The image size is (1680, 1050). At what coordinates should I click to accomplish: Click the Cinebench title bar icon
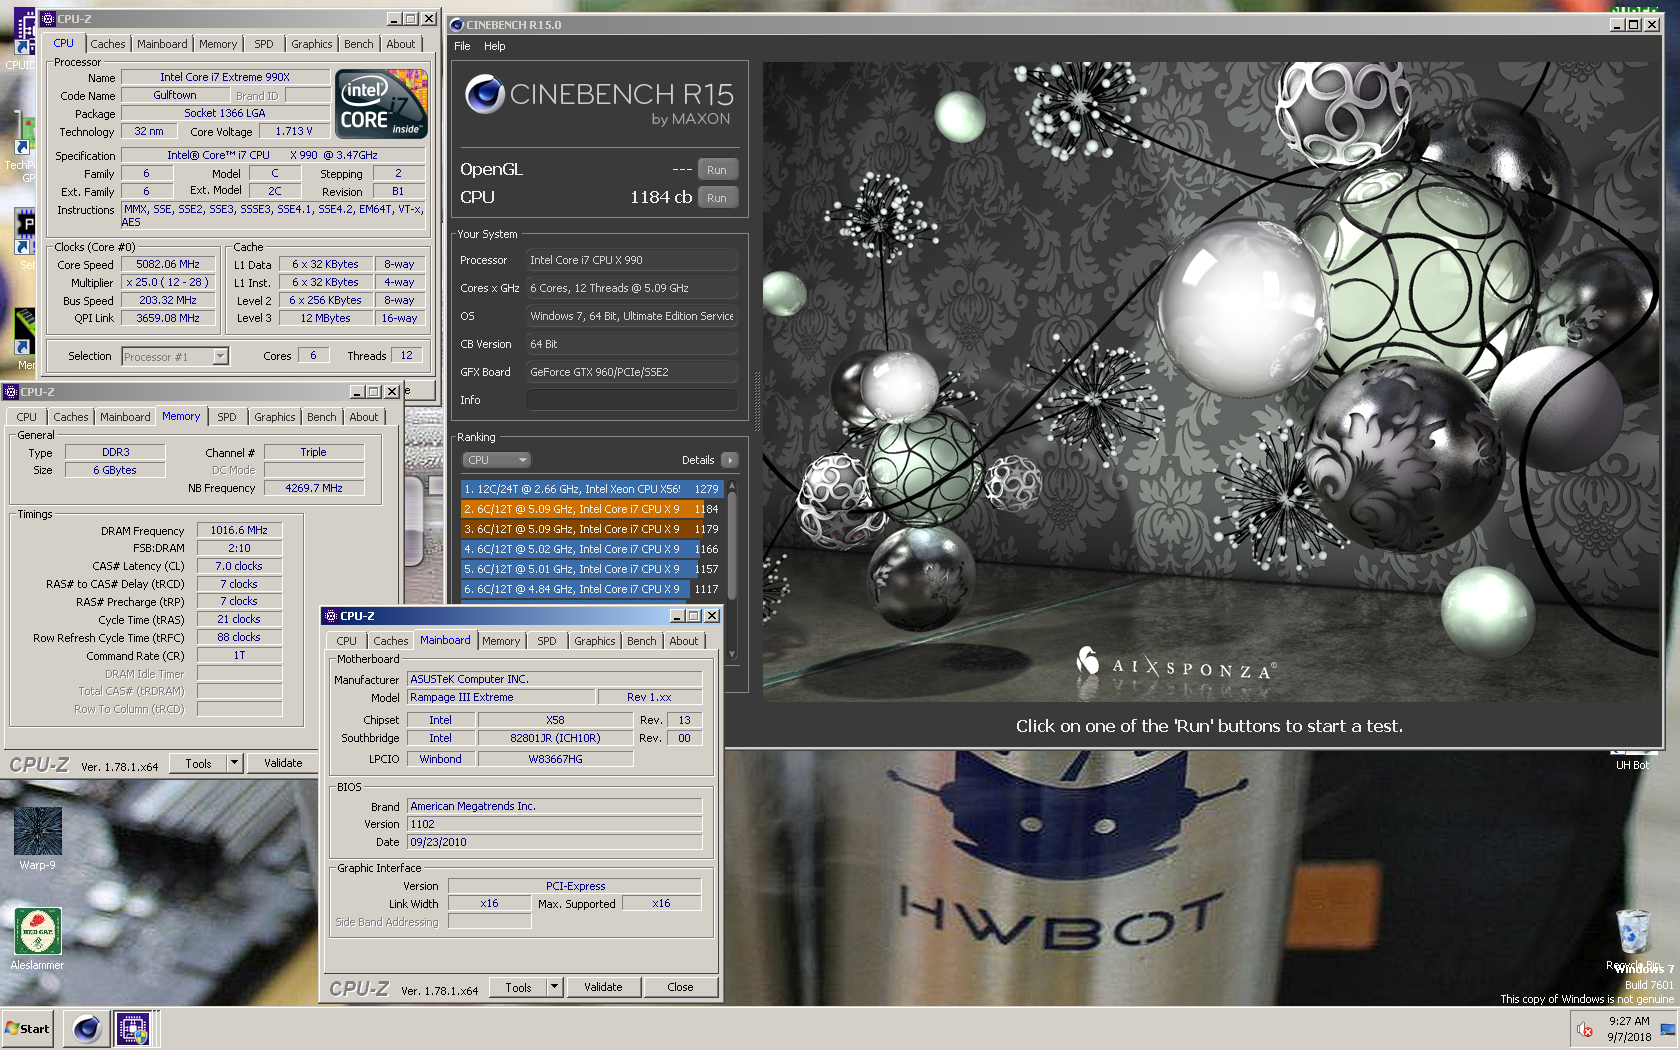click(x=457, y=25)
